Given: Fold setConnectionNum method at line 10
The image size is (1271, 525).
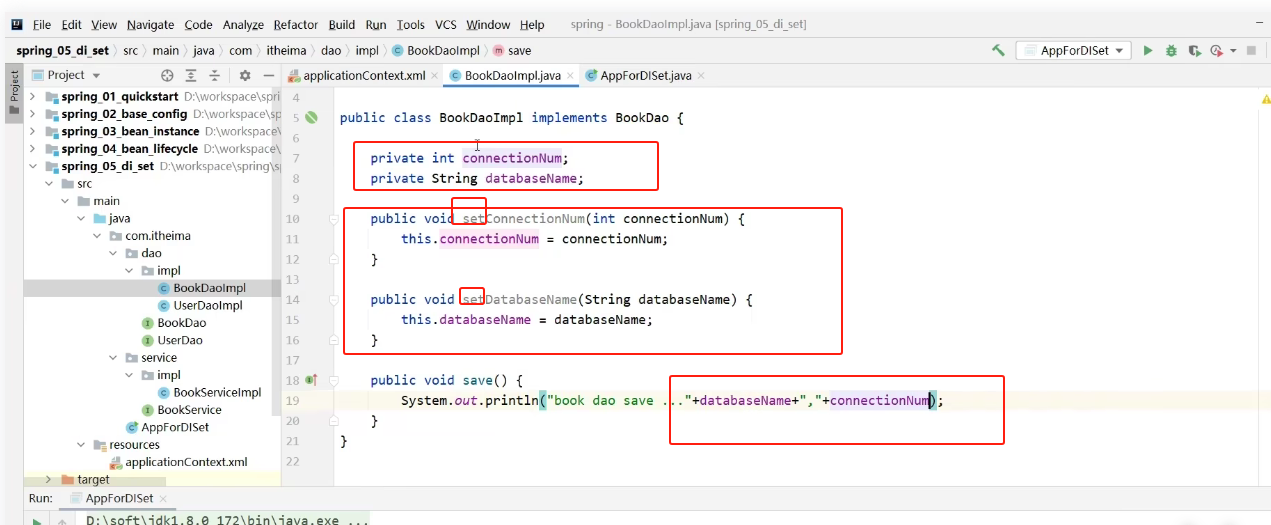Looking at the screenshot, I should point(333,218).
